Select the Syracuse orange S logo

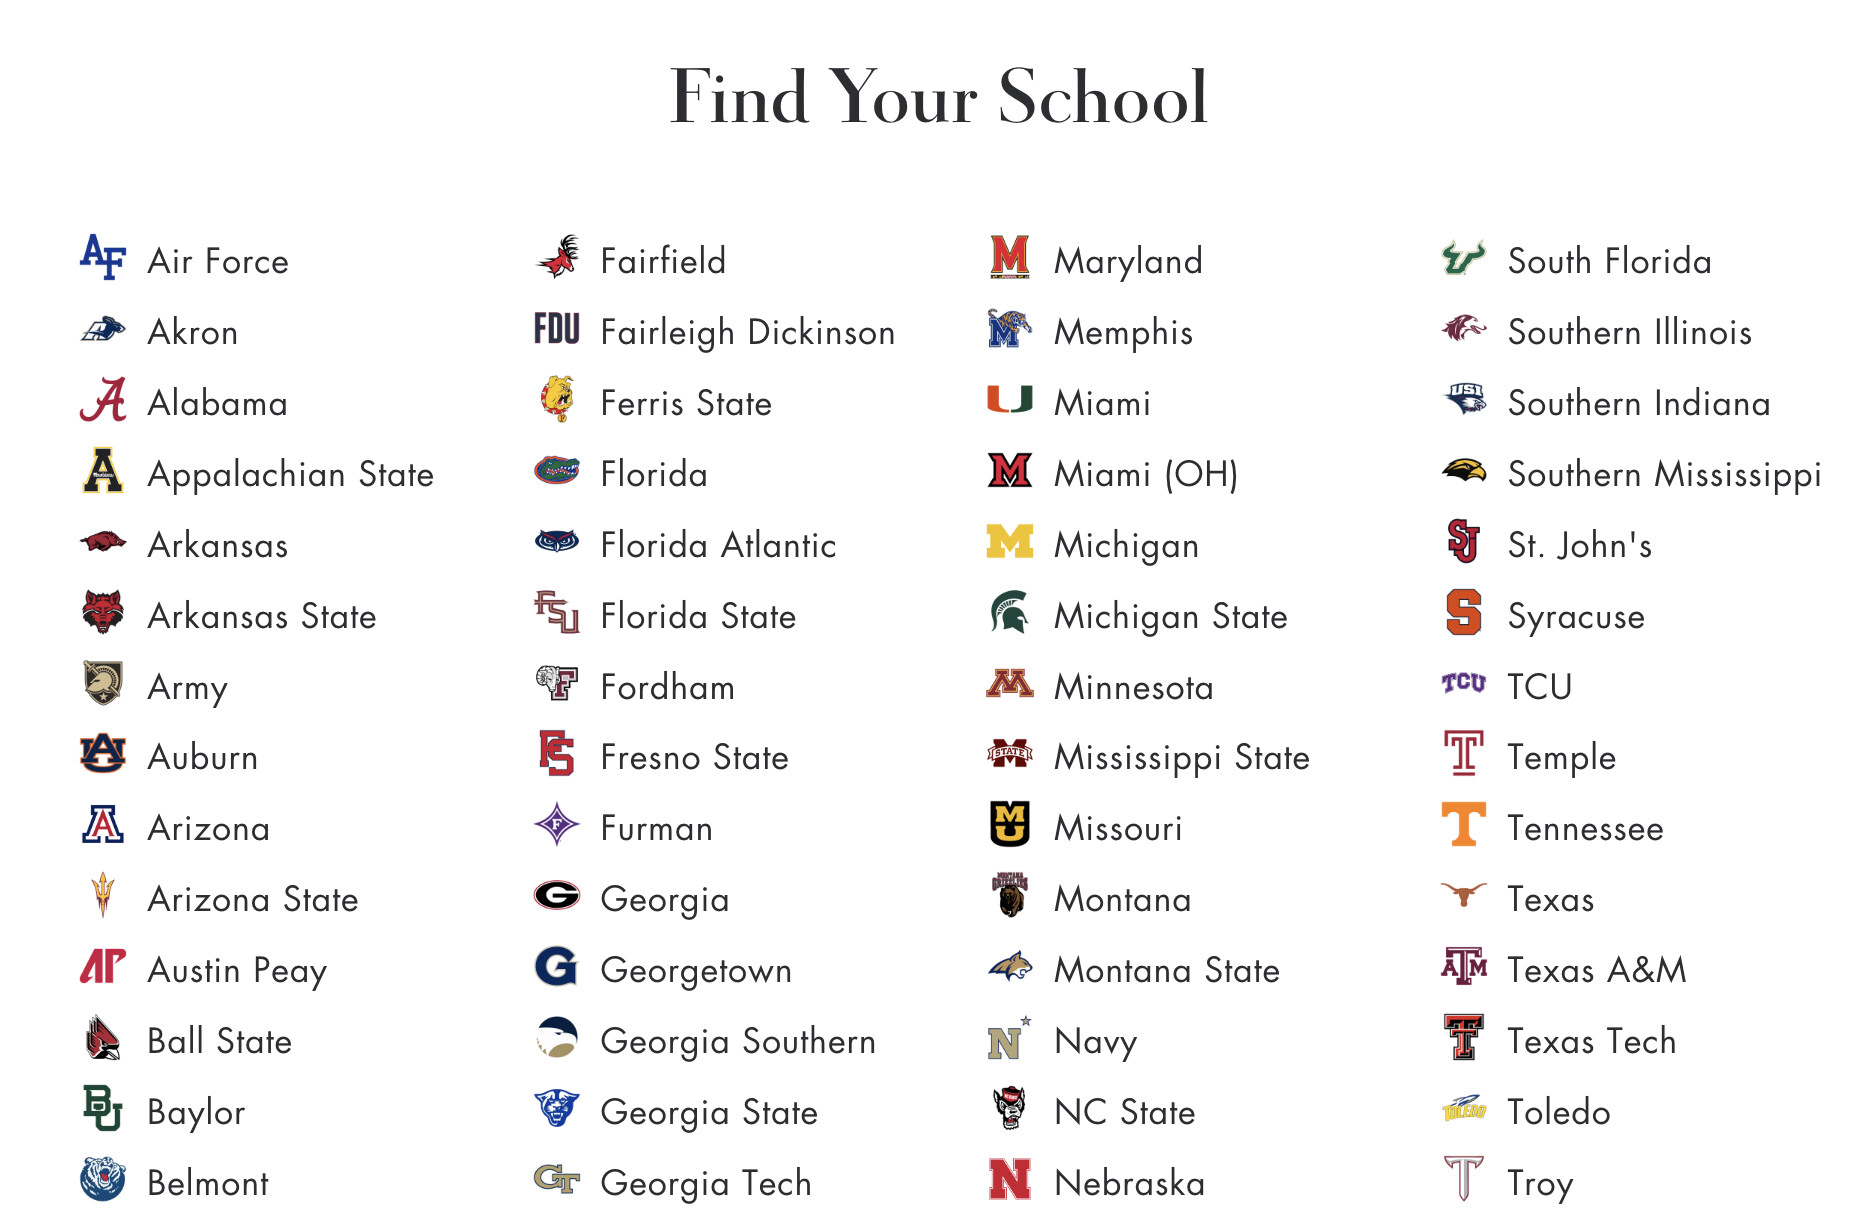[x=1464, y=612]
